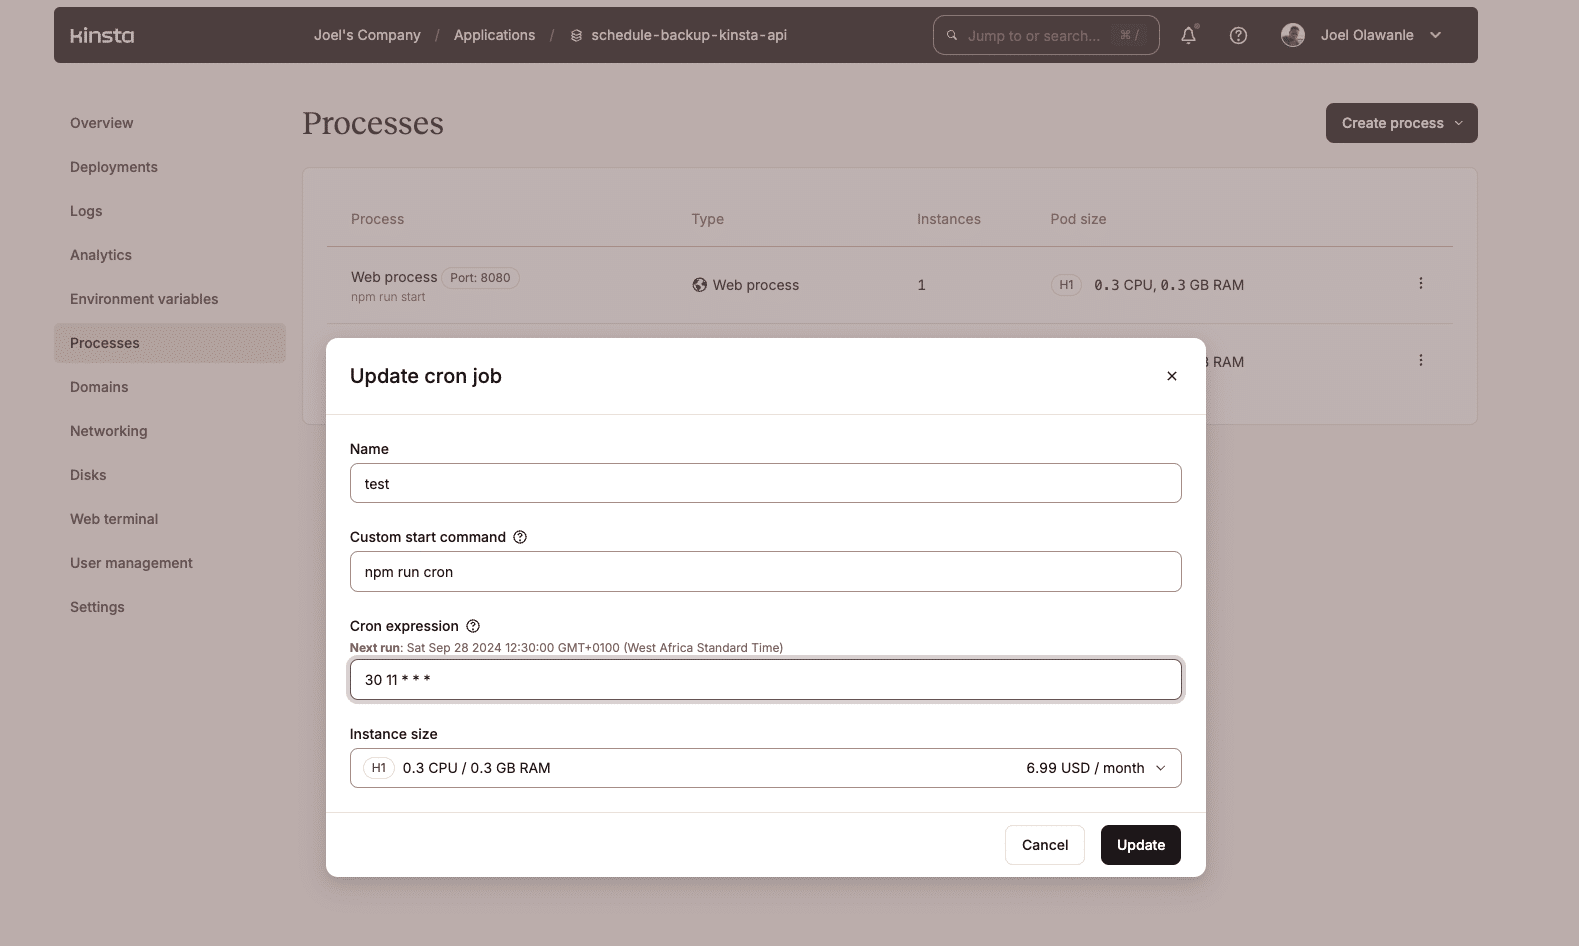Click the Cron expression help icon
Image resolution: width=1579 pixels, height=946 pixels.
pyautogui.click(x=473, y=626)
